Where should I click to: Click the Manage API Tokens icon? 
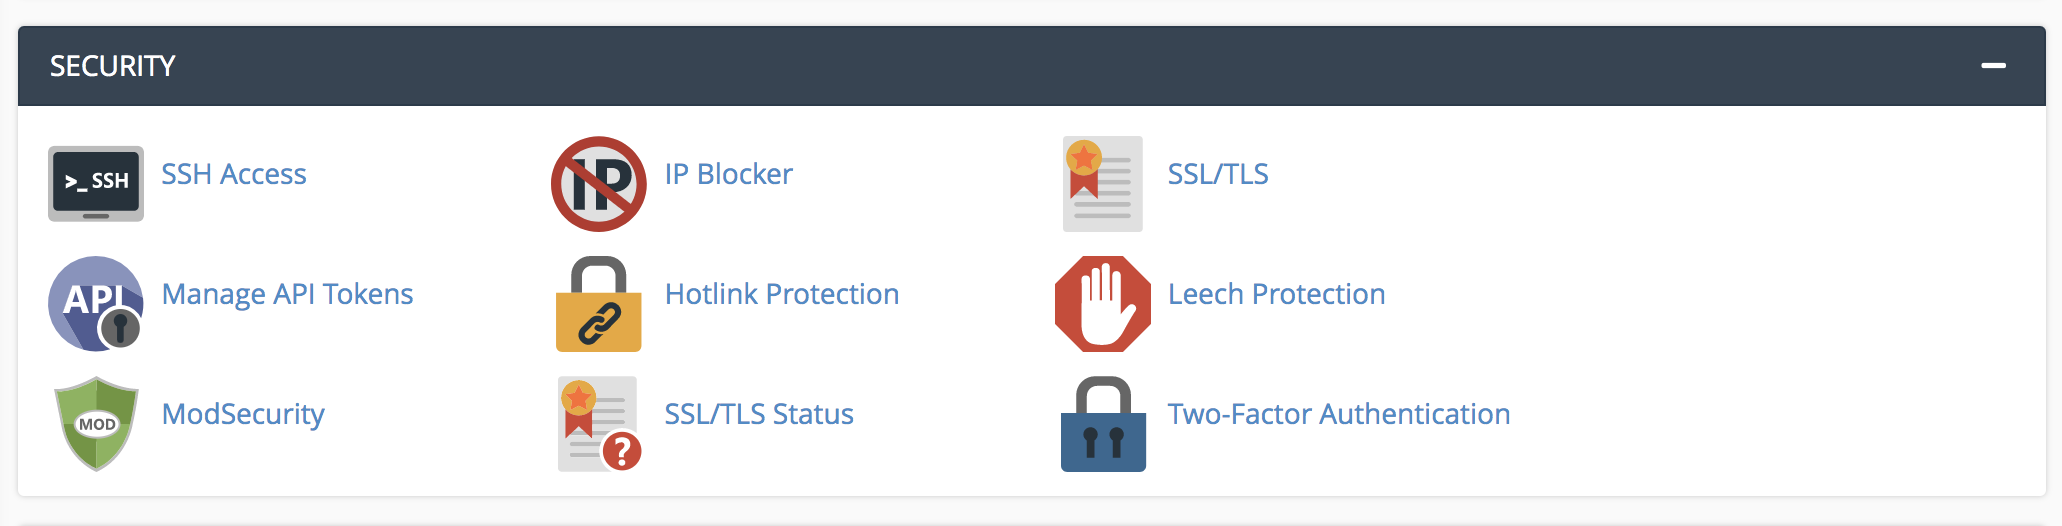click(96, 304)
